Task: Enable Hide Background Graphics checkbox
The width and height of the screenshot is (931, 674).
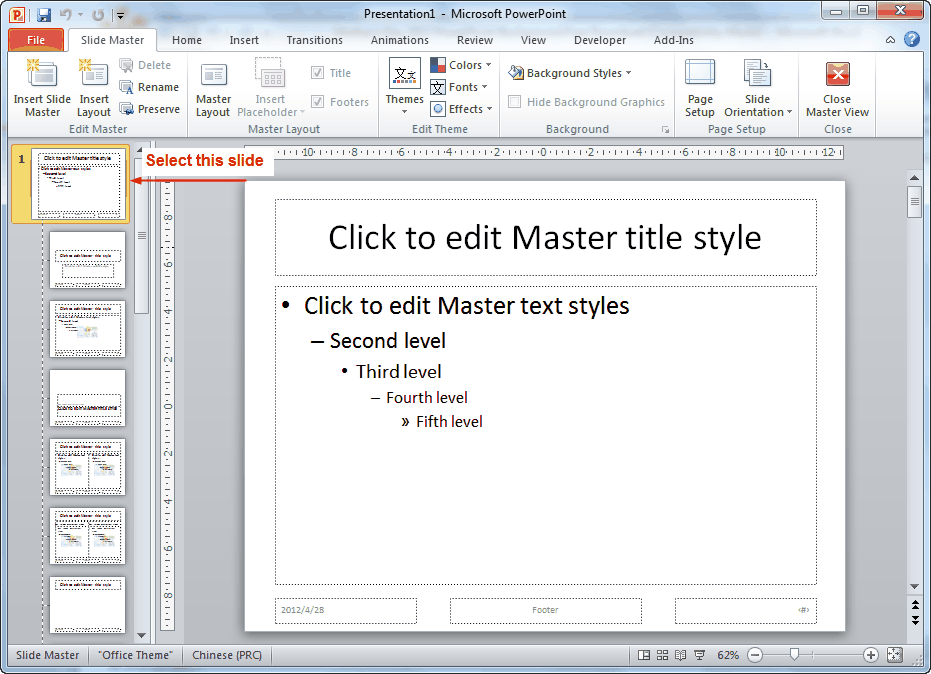Action: 515,102
